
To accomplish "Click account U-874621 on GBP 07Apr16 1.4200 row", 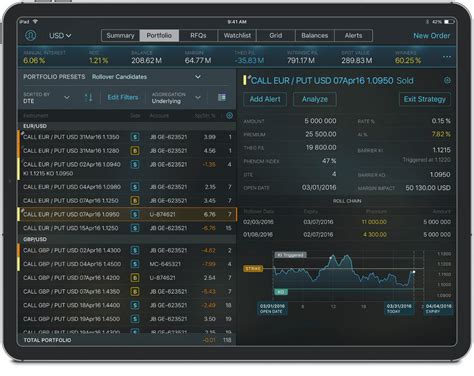I will coord(162,278).
